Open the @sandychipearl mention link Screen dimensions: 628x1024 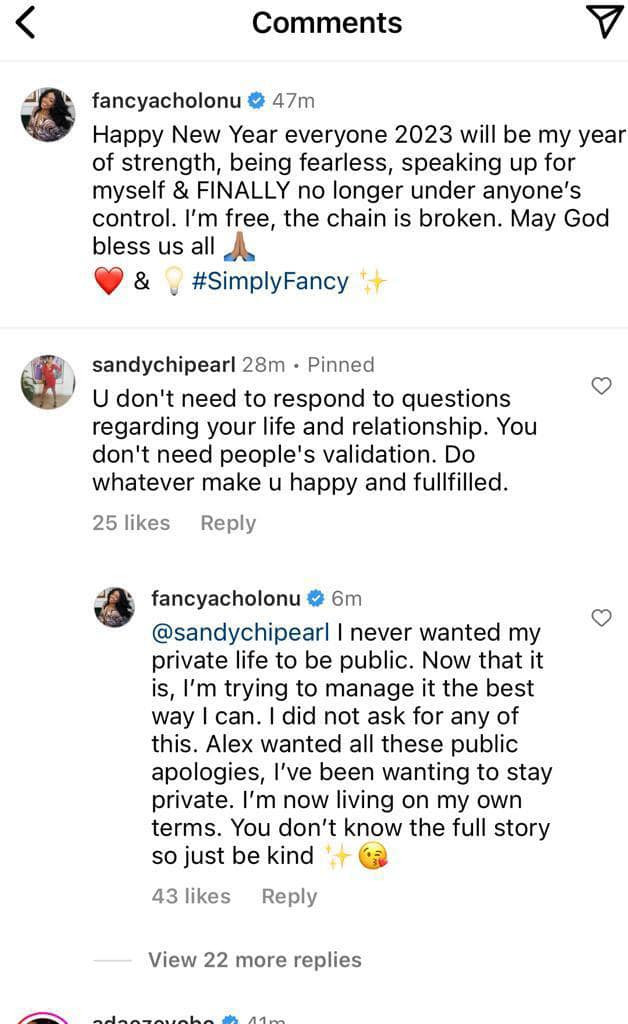point(241,633)
